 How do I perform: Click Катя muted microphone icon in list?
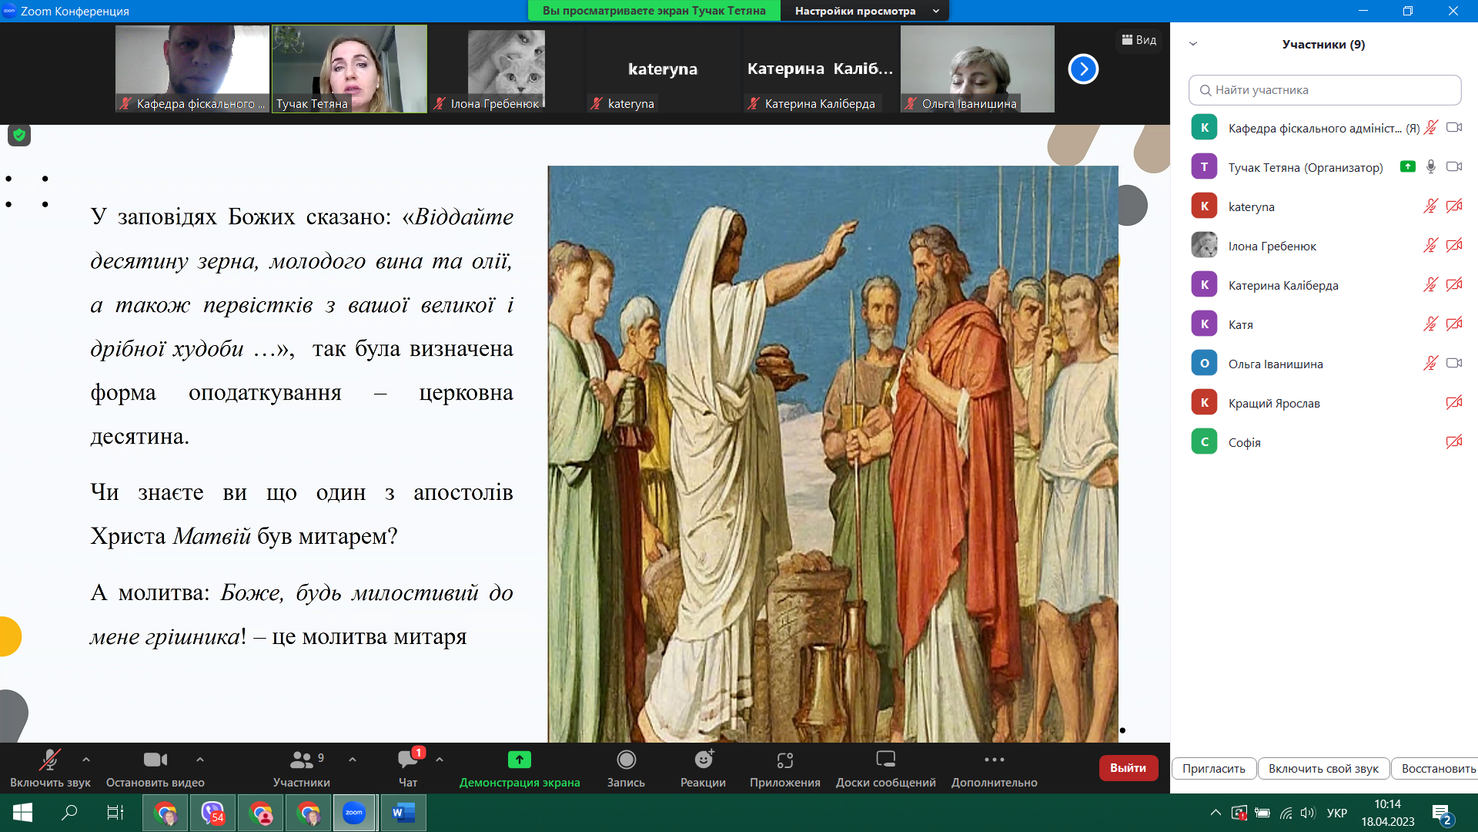coord(1431,324)
